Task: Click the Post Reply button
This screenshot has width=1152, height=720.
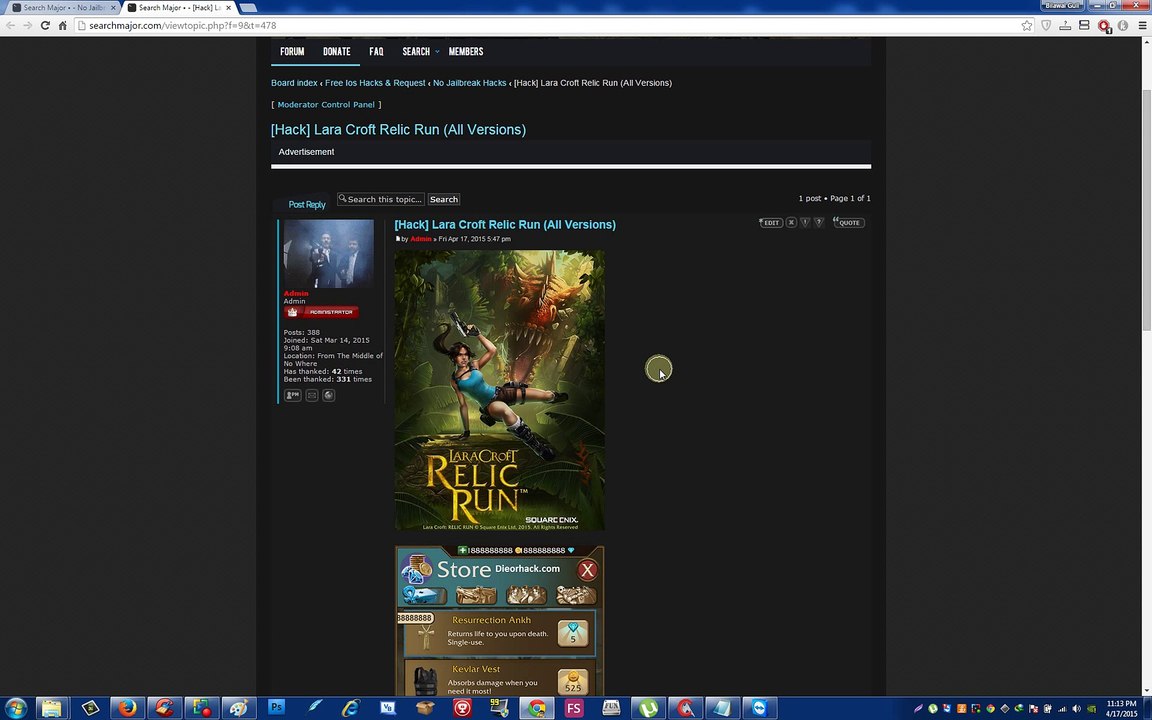Action: [306, 204]
